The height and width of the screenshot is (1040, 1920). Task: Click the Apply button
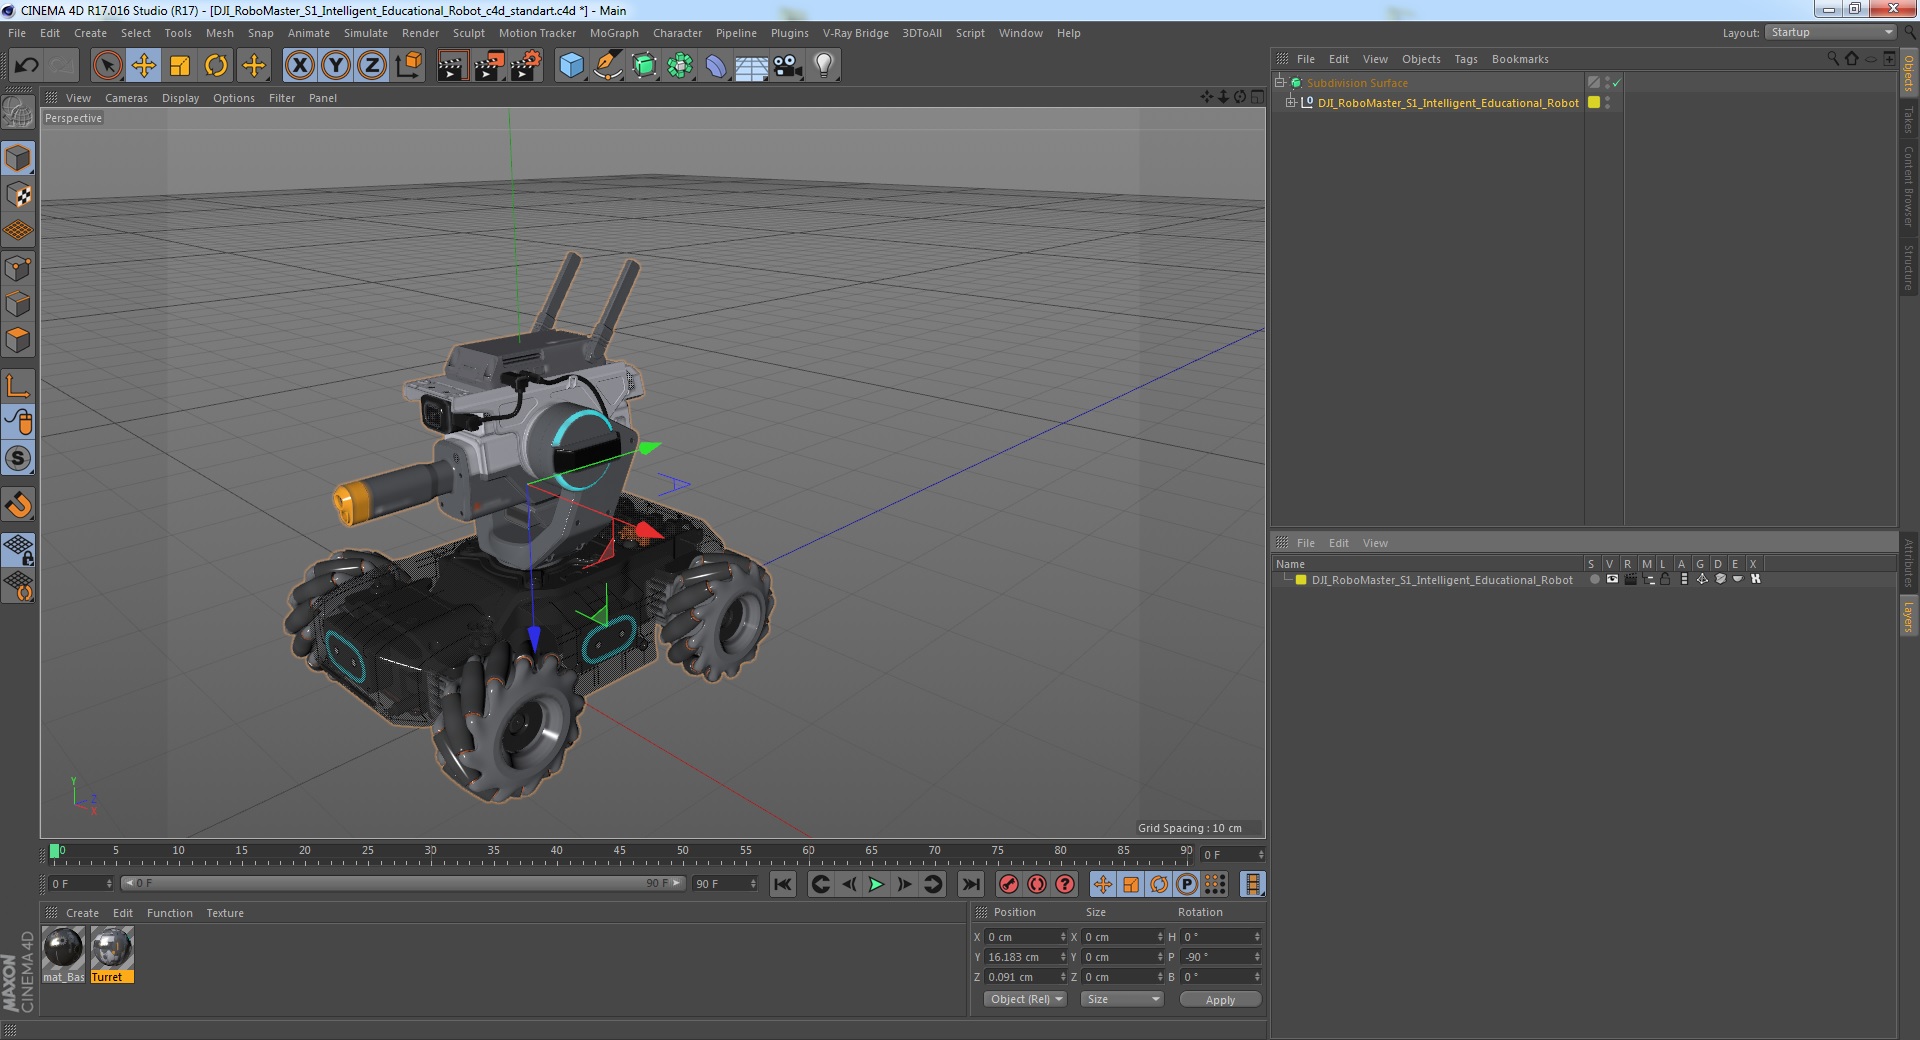tap(1220, 999)
